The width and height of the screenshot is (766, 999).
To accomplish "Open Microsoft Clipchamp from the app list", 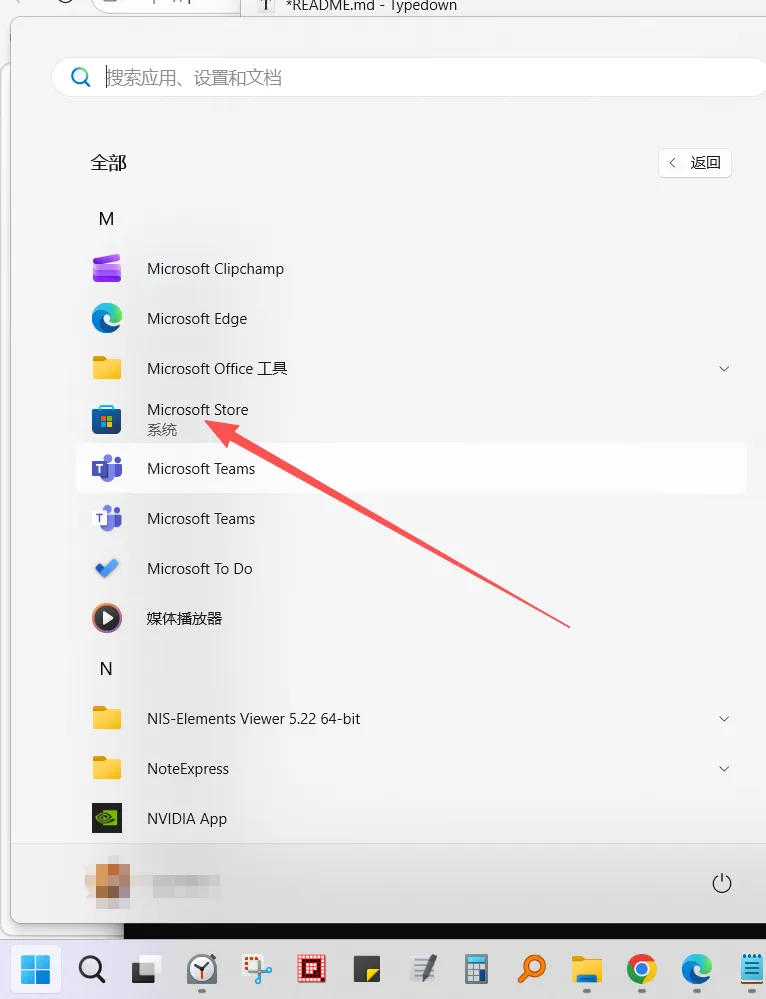I will (411, 268).
